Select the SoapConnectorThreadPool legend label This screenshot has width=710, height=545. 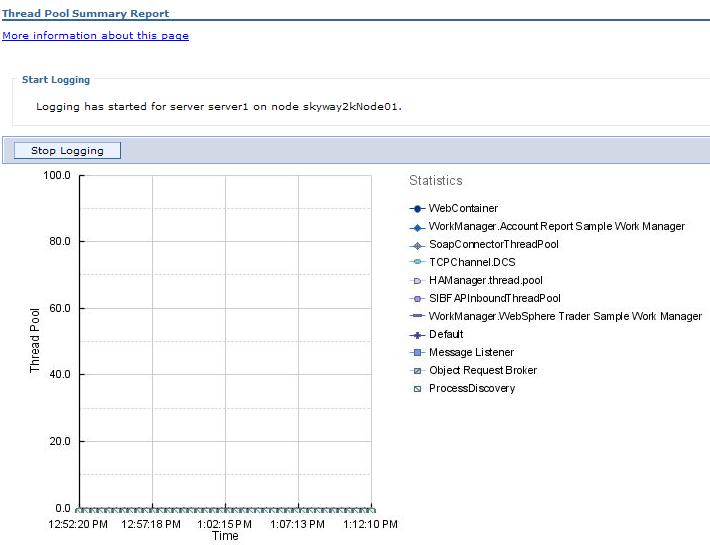tap(494, 244)
